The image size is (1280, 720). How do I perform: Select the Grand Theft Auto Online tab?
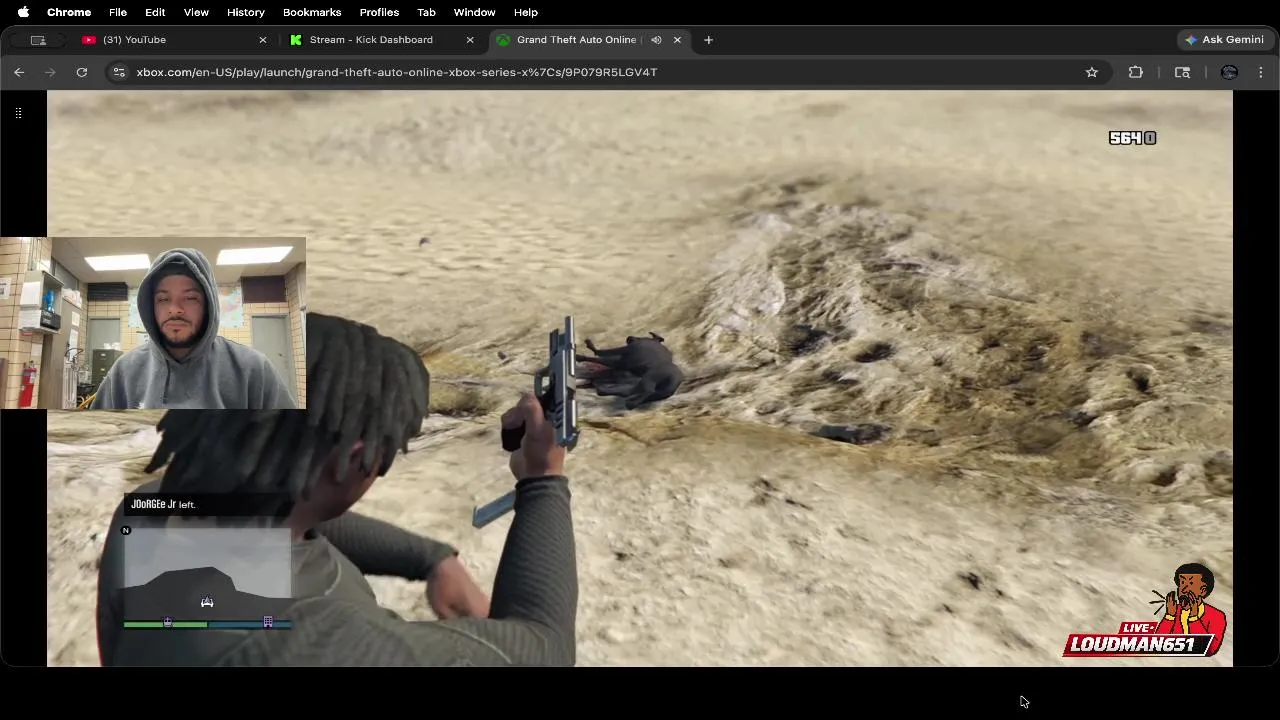tap(589, 40)
